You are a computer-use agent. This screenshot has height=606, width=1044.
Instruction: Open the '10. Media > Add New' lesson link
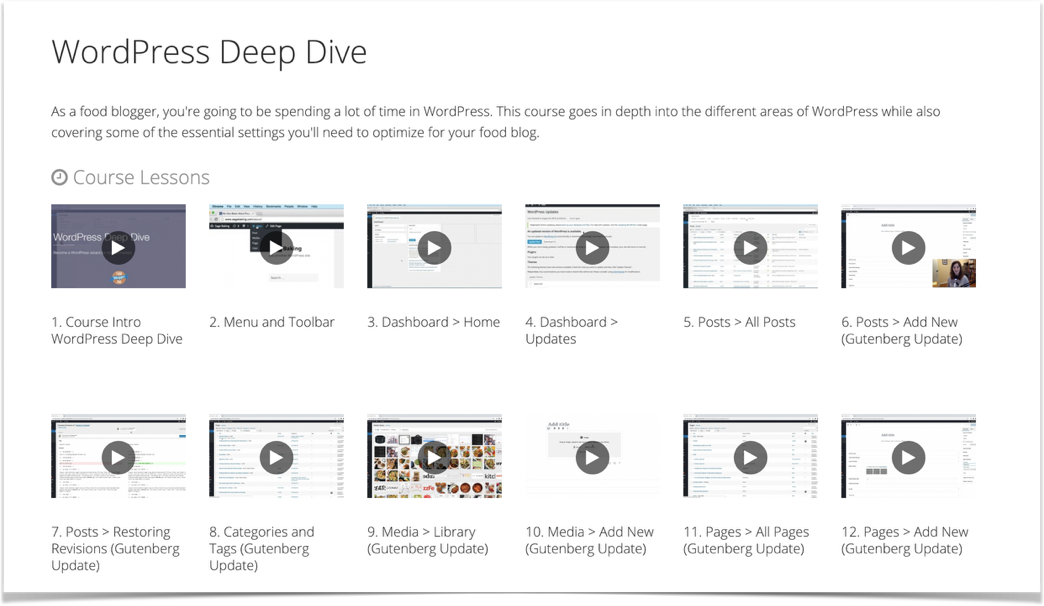pos(589,540)
